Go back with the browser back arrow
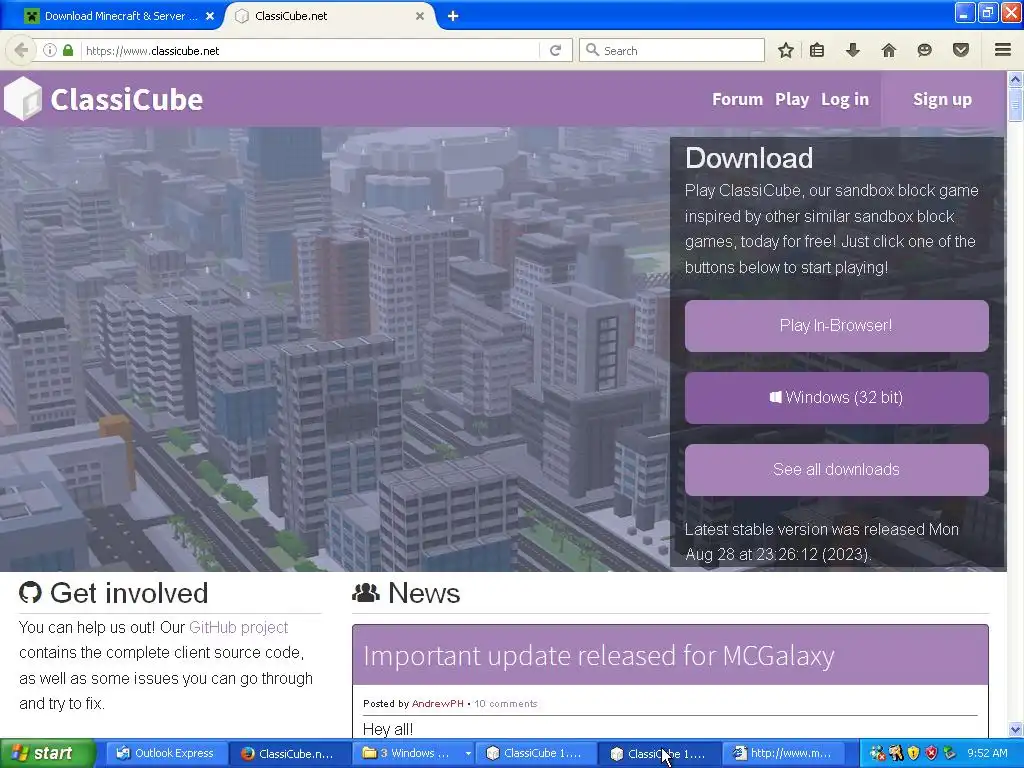1024x768 pixels. [22, 50]
